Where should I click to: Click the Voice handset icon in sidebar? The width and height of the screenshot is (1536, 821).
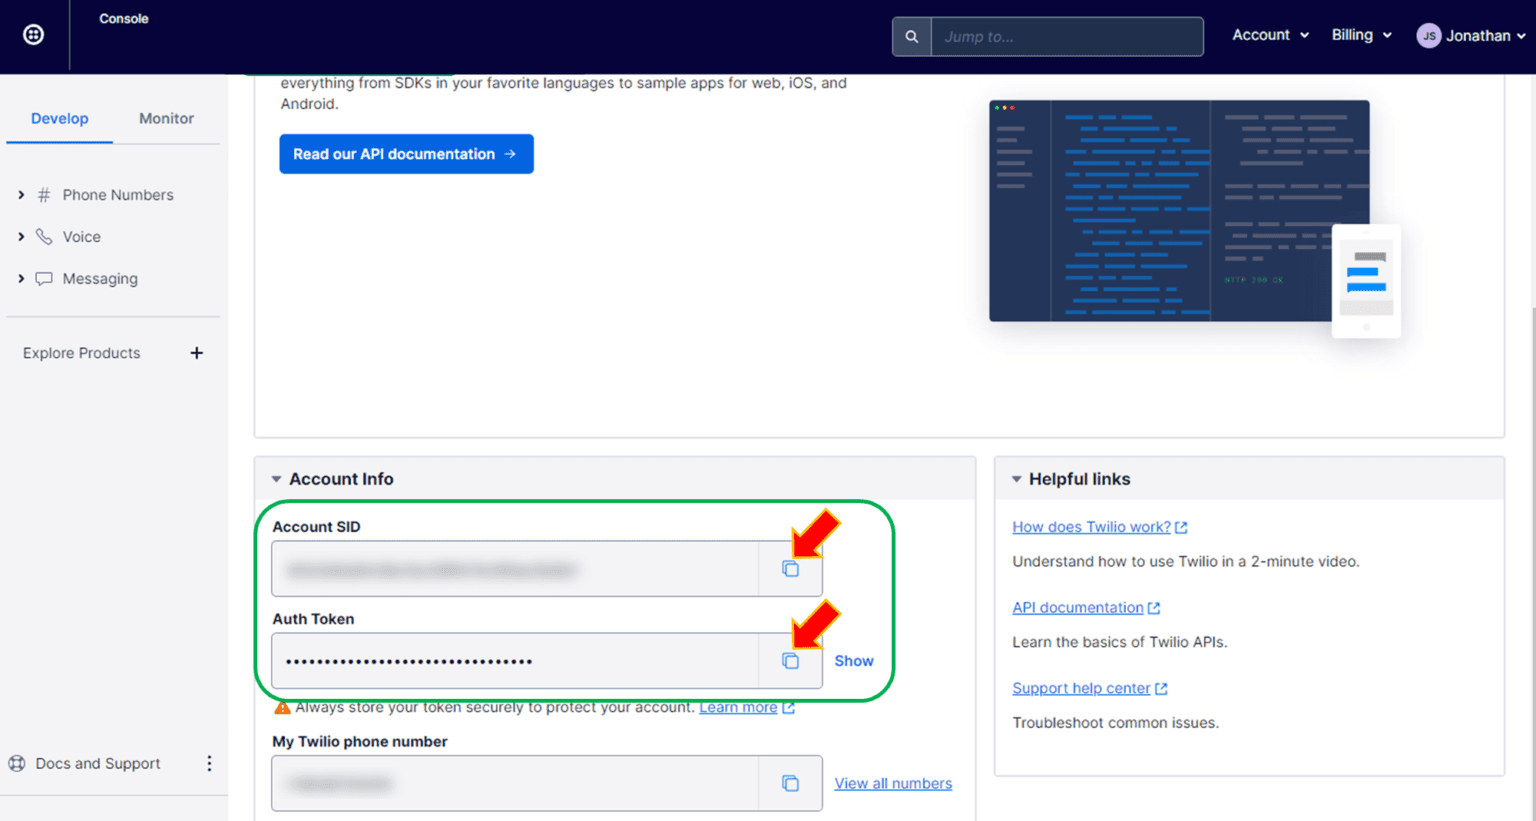coord(43,236)
